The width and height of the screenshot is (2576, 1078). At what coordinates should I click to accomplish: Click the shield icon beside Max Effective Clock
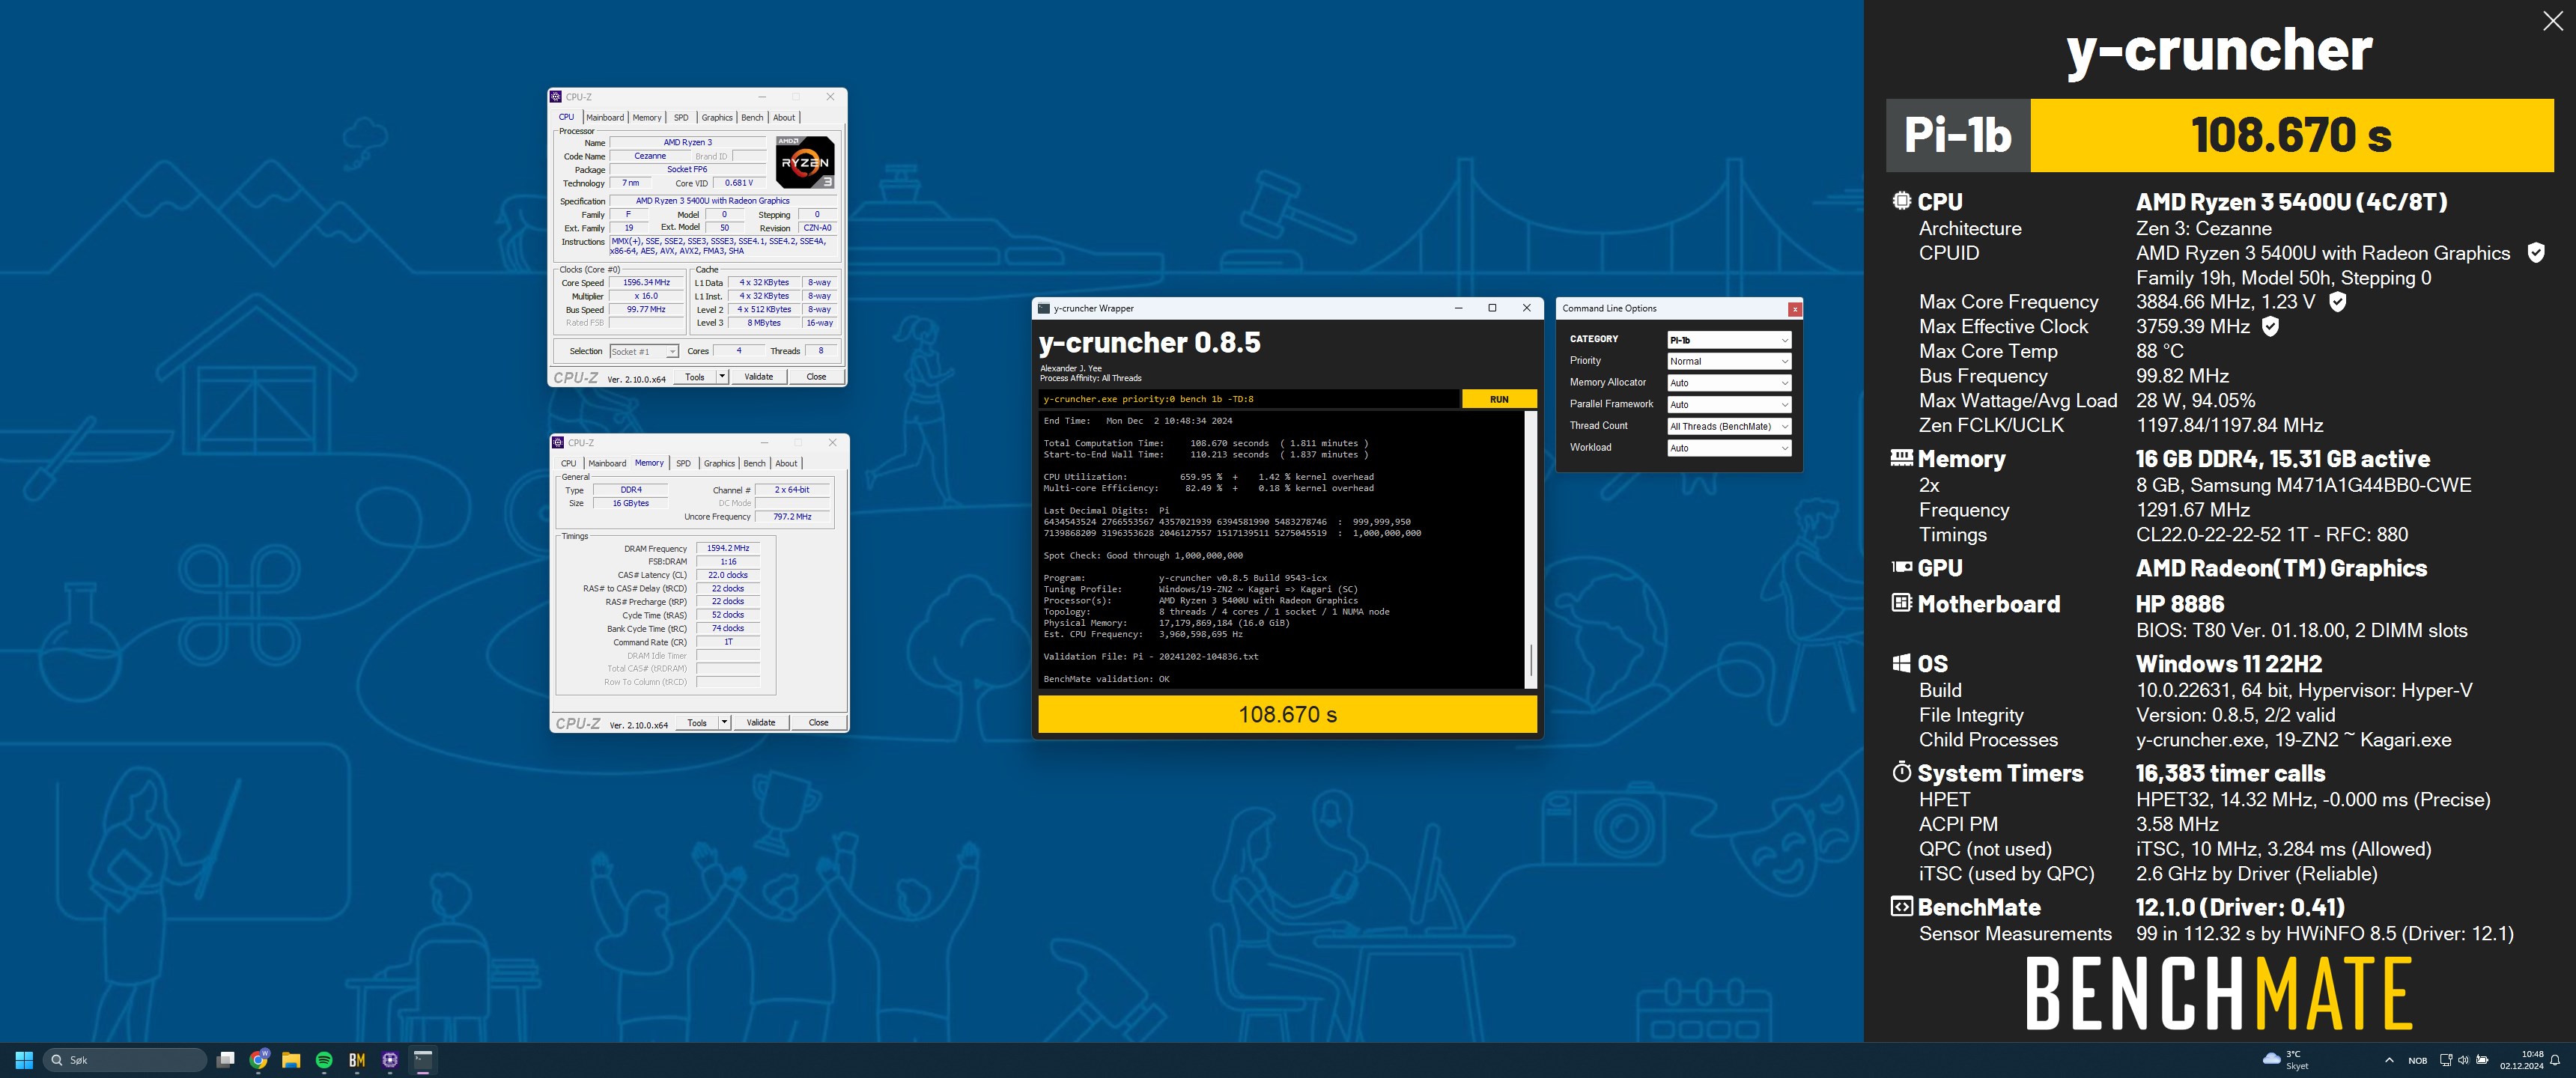pos(2270,326)
